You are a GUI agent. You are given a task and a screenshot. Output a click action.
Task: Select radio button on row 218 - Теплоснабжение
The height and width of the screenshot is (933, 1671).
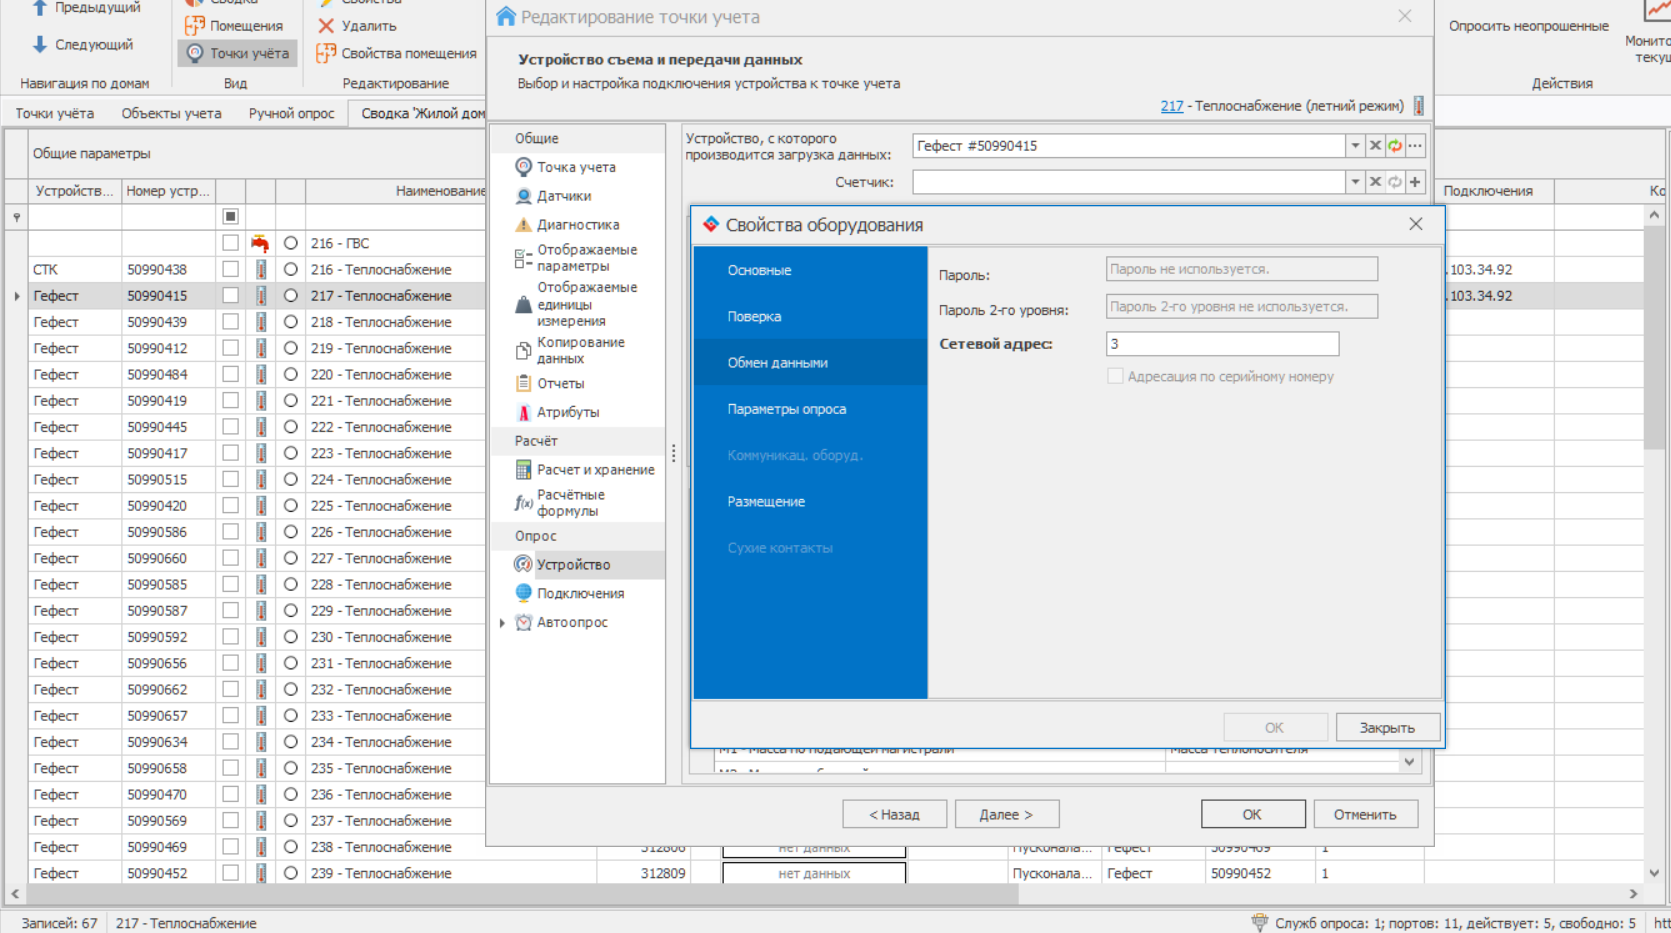[291, 322]
